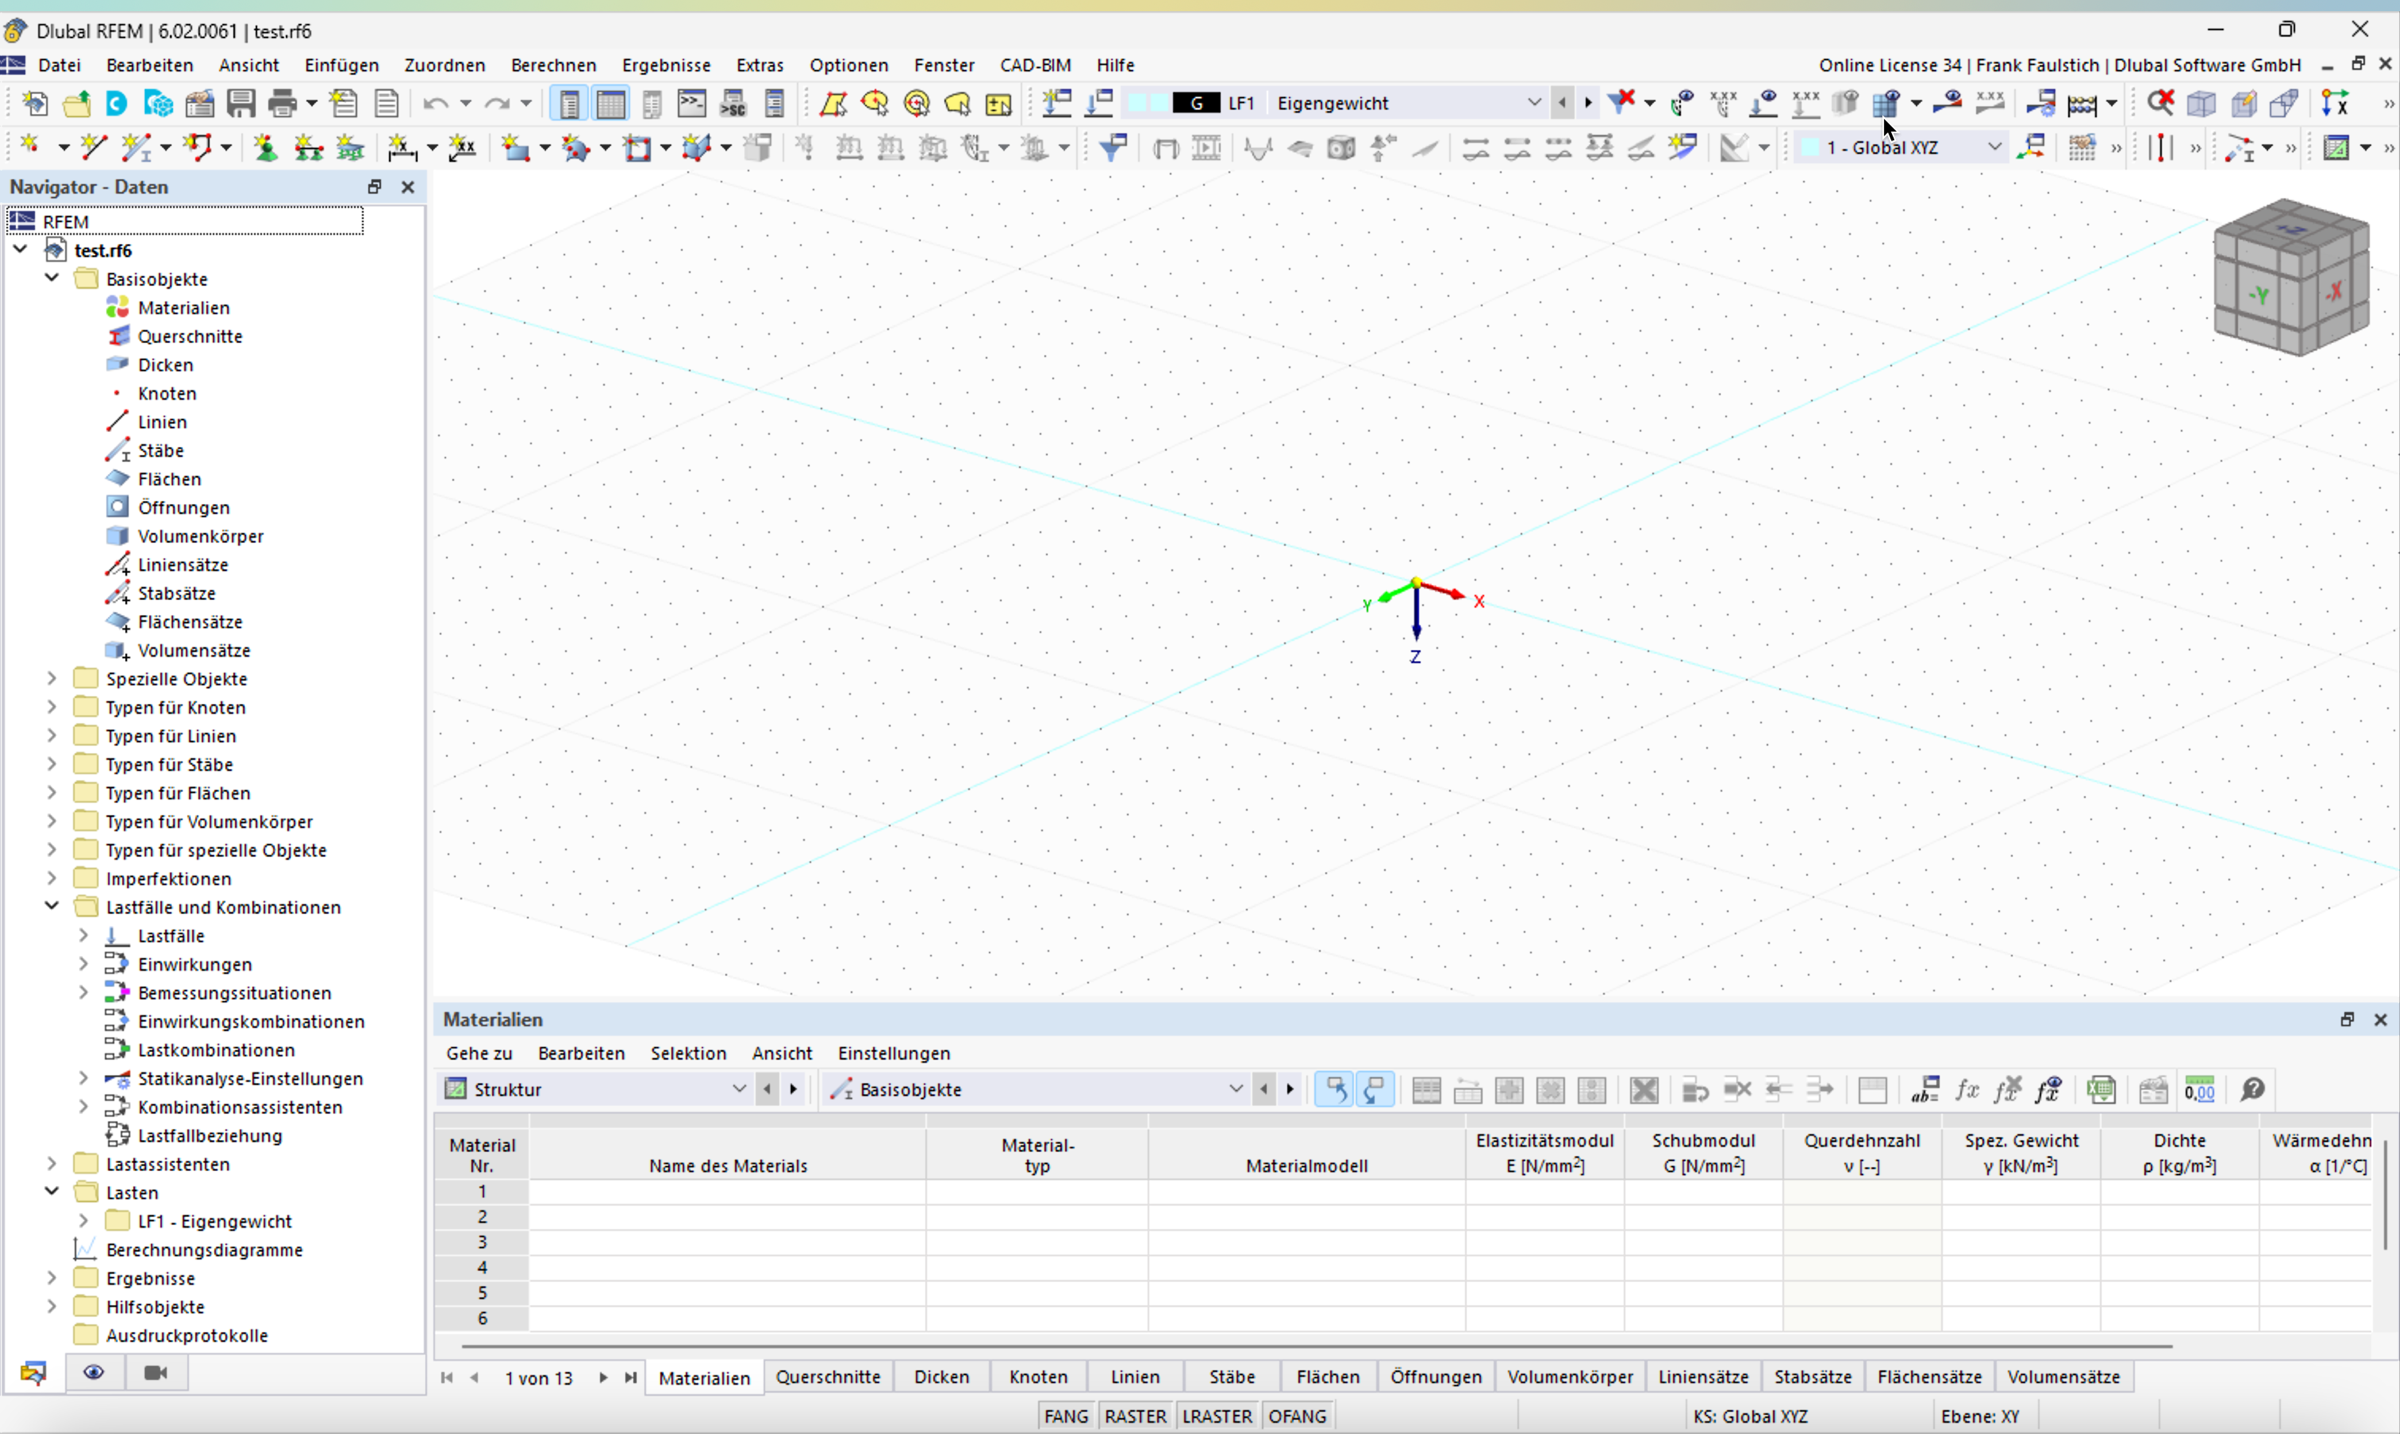This screenshot has width=2400, height=1434.
Task: Click the Excel export icon in Materialien toolbar
Action: click(2101, 1089)
